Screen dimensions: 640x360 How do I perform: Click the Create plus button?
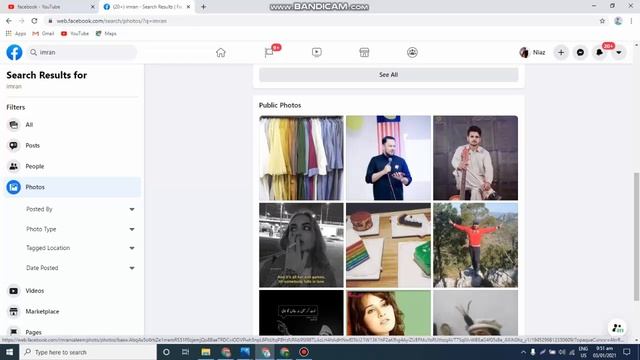(x=561, y=52)
